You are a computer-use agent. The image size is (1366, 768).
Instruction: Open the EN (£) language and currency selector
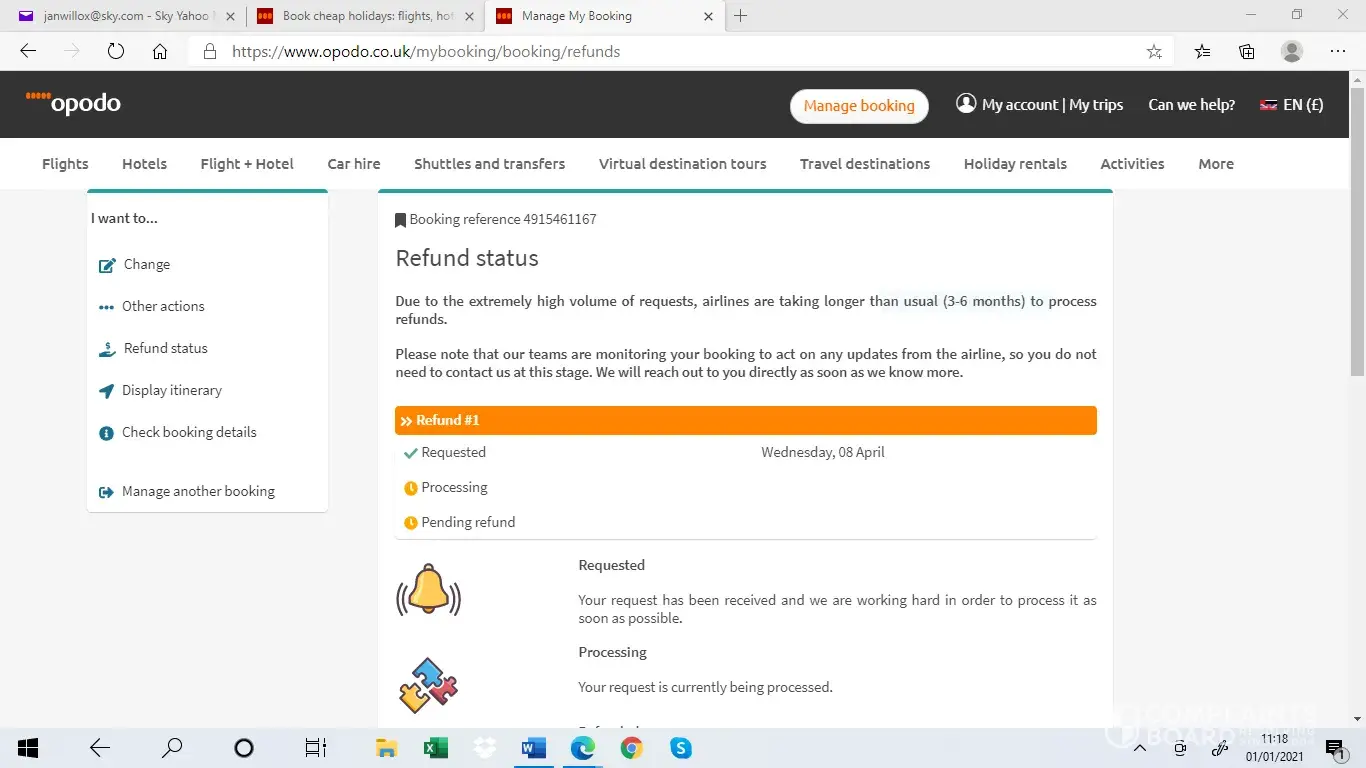click(1291, 104)
